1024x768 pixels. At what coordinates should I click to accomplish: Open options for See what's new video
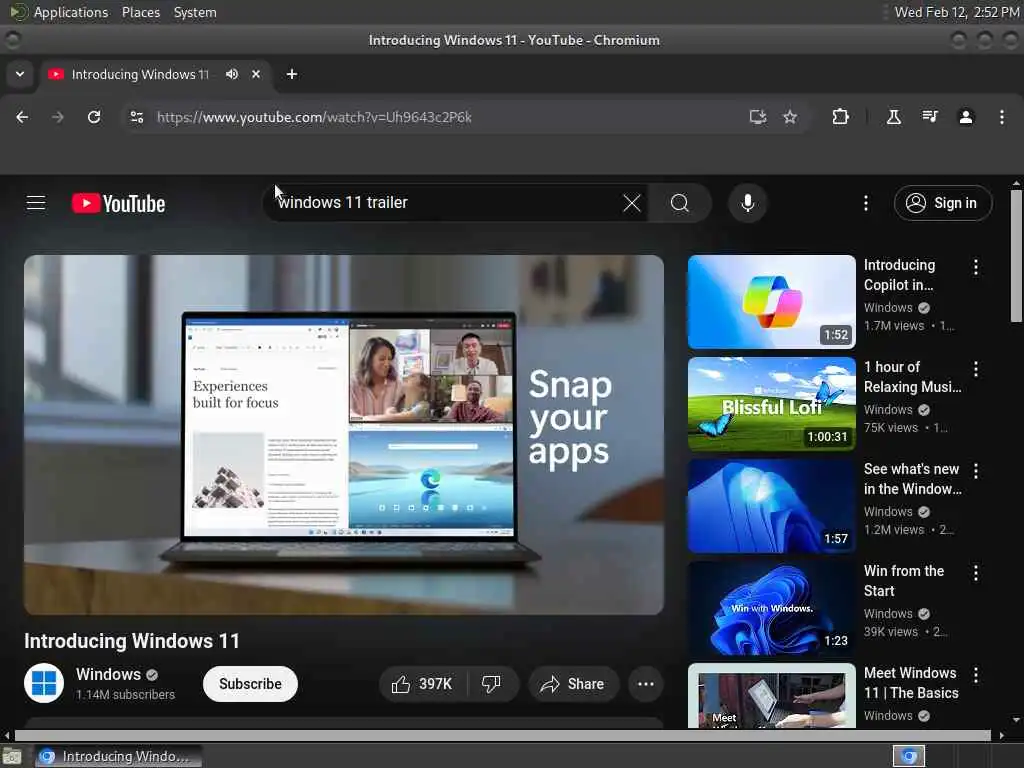pyautogui.click(x=976, y=471)
